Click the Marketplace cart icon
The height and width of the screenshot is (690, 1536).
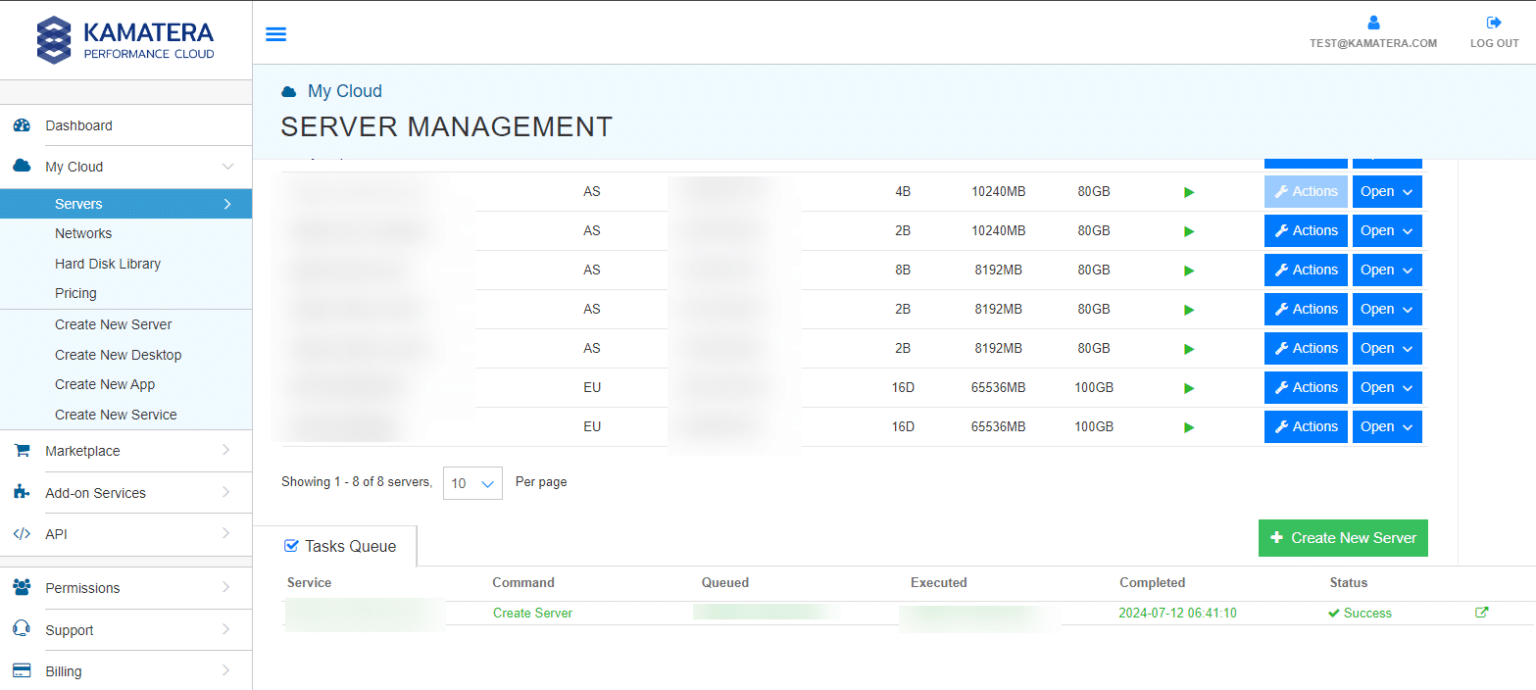click(21, 450)
